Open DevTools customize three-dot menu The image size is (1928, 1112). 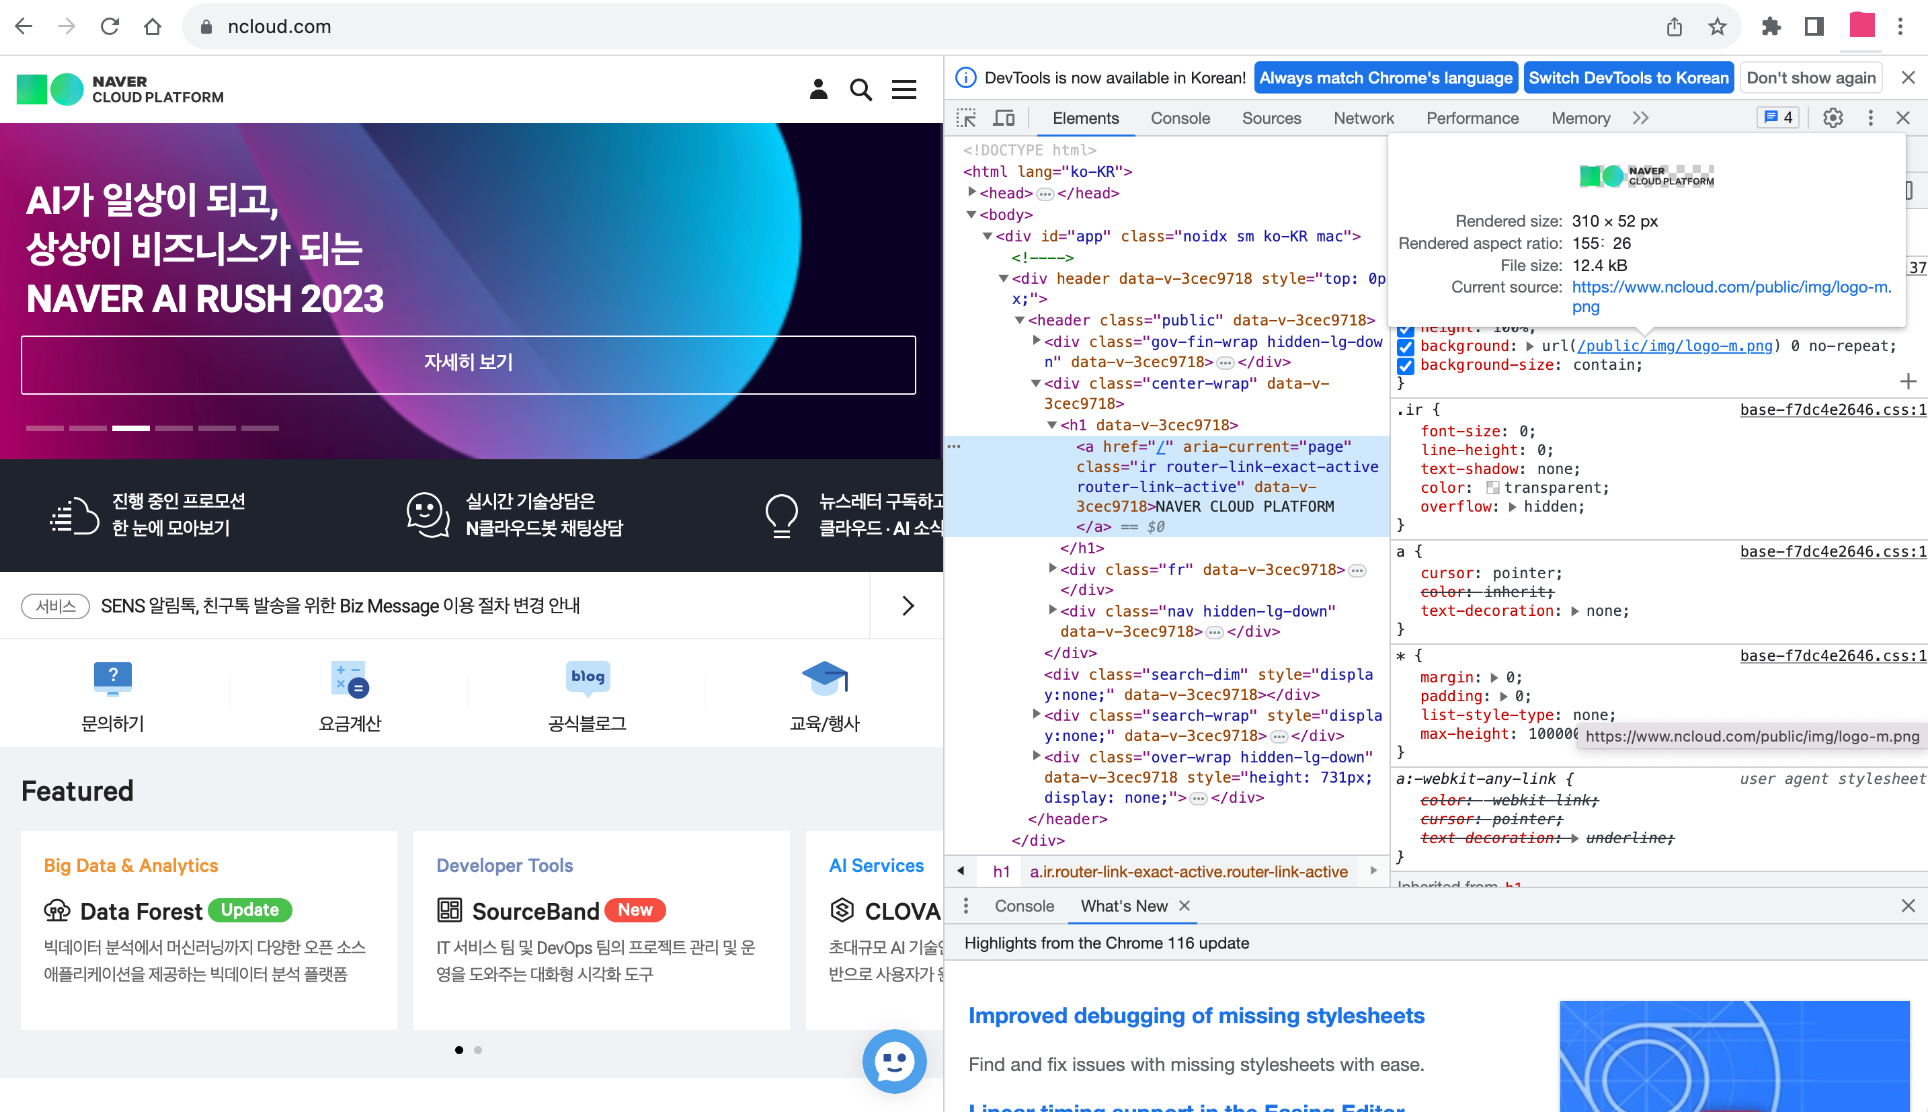[x=1871, y=118]
